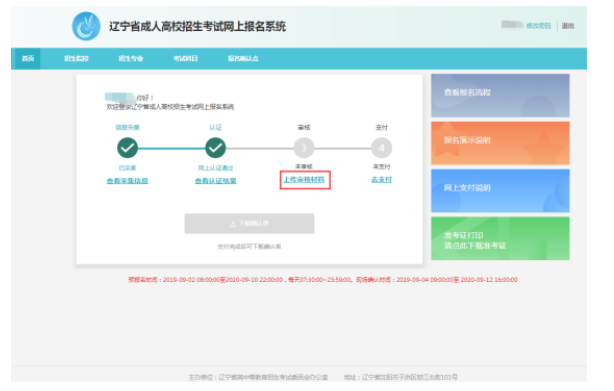Click the 查看采集信息 link
Image resolution: width=614 pixels, height=391 pixels.
[x=127, y=180]
